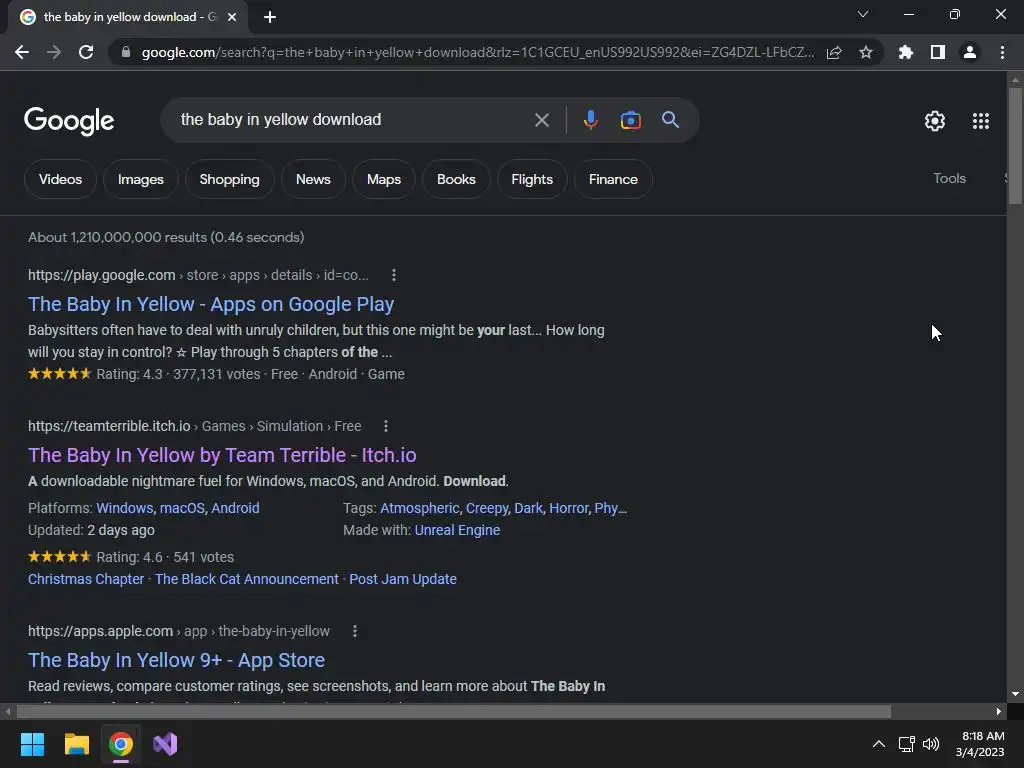The width and height of the screenshot is (1024, 768).
Task: Open The Baby In Yellow App Store result
Action: tap(176, 660)
